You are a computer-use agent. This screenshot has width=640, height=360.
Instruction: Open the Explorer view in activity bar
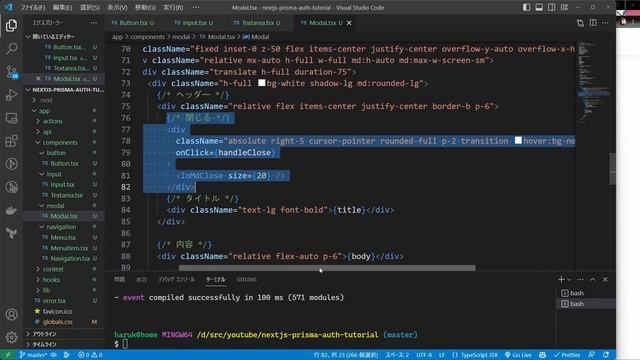tap(11, 26)
